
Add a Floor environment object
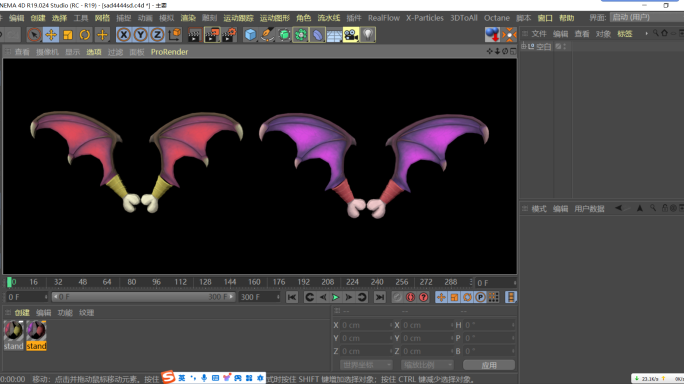[x=334, y=35]
